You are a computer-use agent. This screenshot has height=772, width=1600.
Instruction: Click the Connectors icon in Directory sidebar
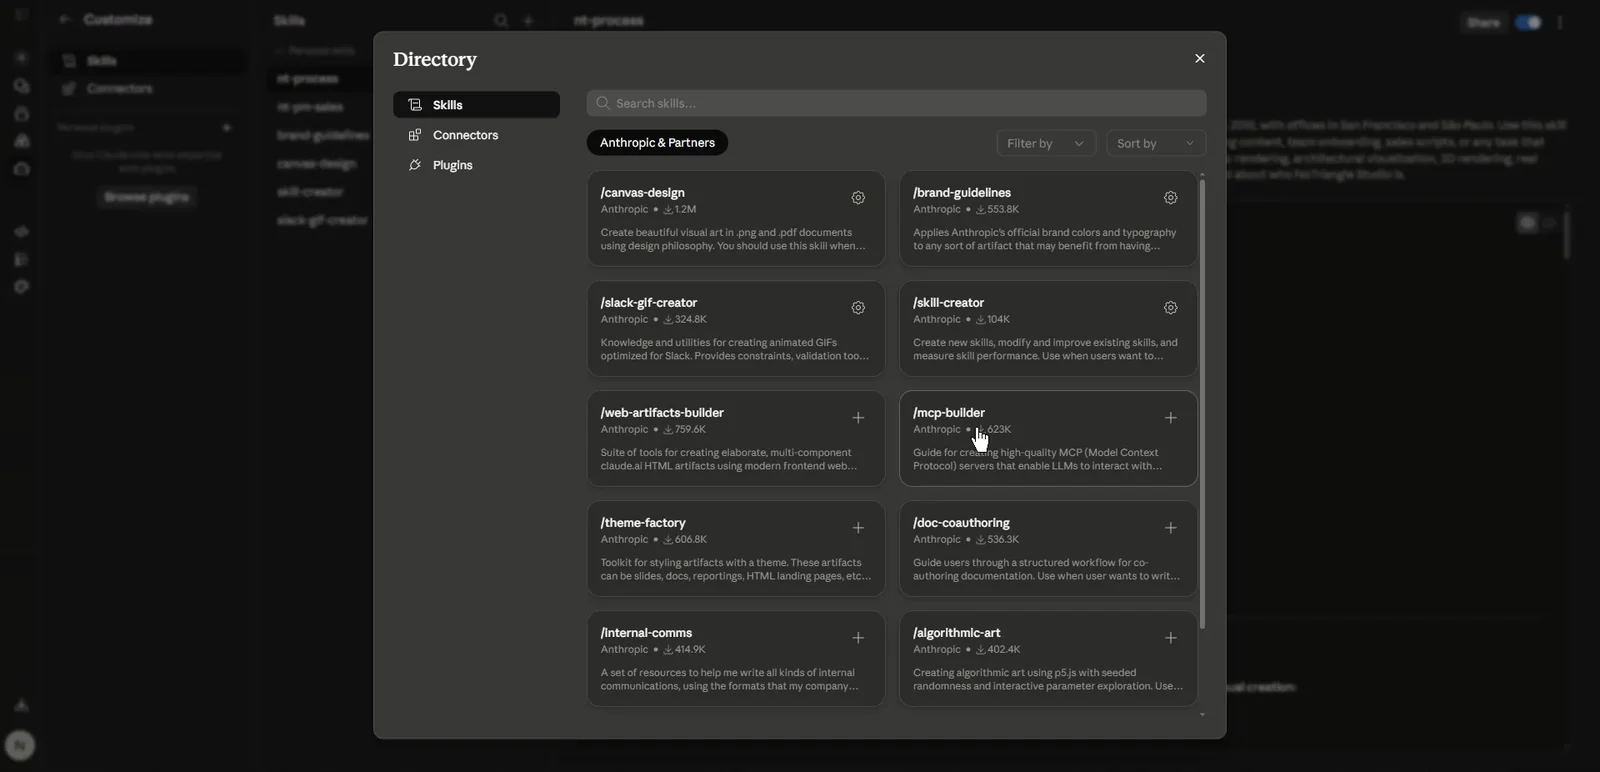[x=415, y=135]
